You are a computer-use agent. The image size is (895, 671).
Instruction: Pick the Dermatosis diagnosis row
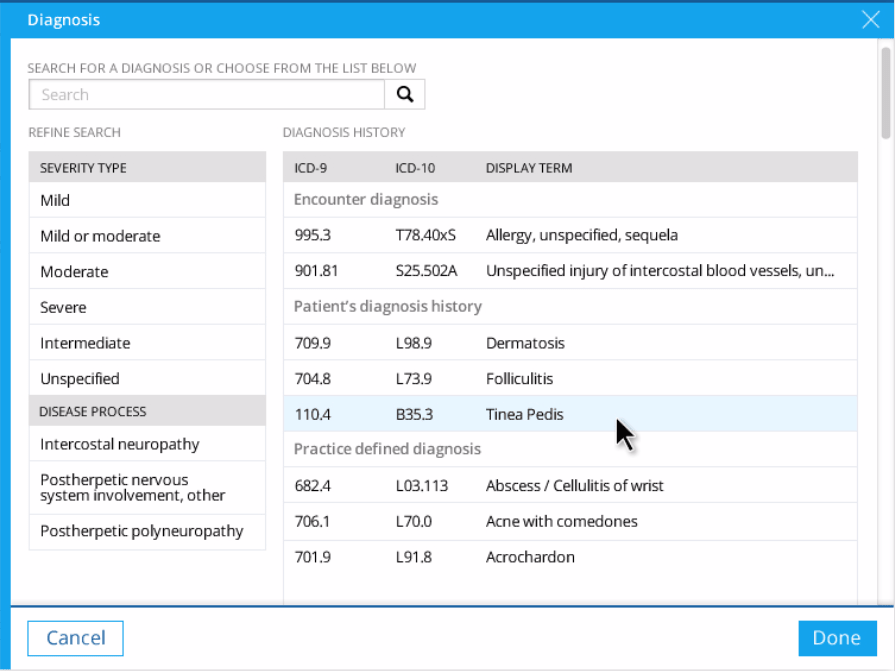(x=570, y=343)
